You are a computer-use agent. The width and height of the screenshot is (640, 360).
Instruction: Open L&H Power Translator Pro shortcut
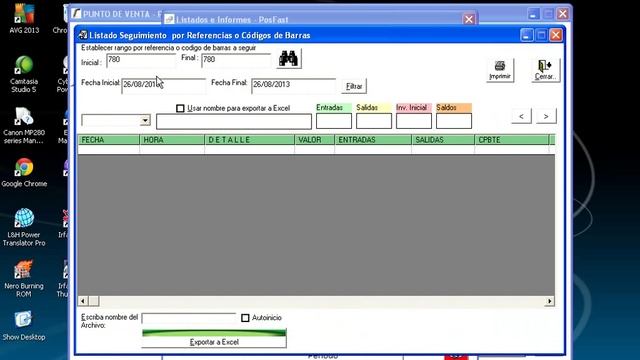[24, 227]
